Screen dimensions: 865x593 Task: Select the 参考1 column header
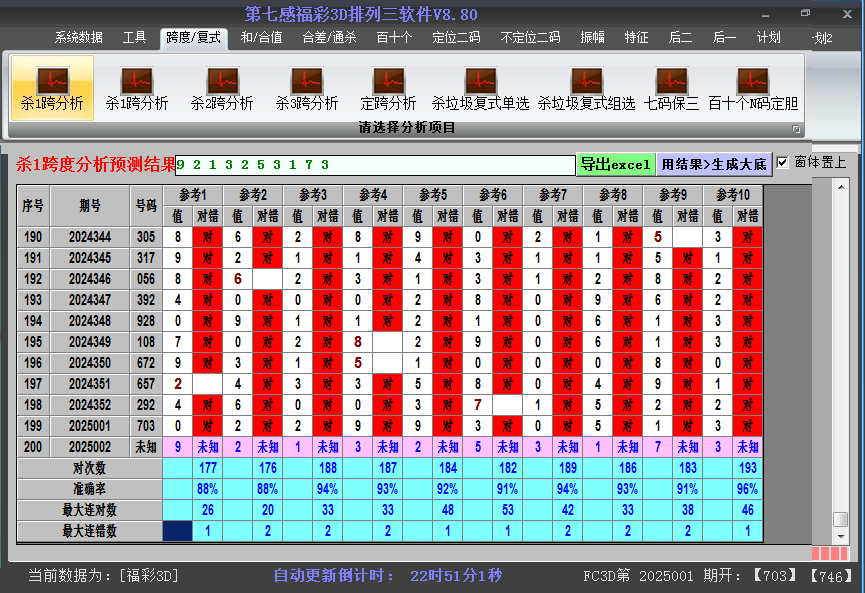(x=193, y=195)
